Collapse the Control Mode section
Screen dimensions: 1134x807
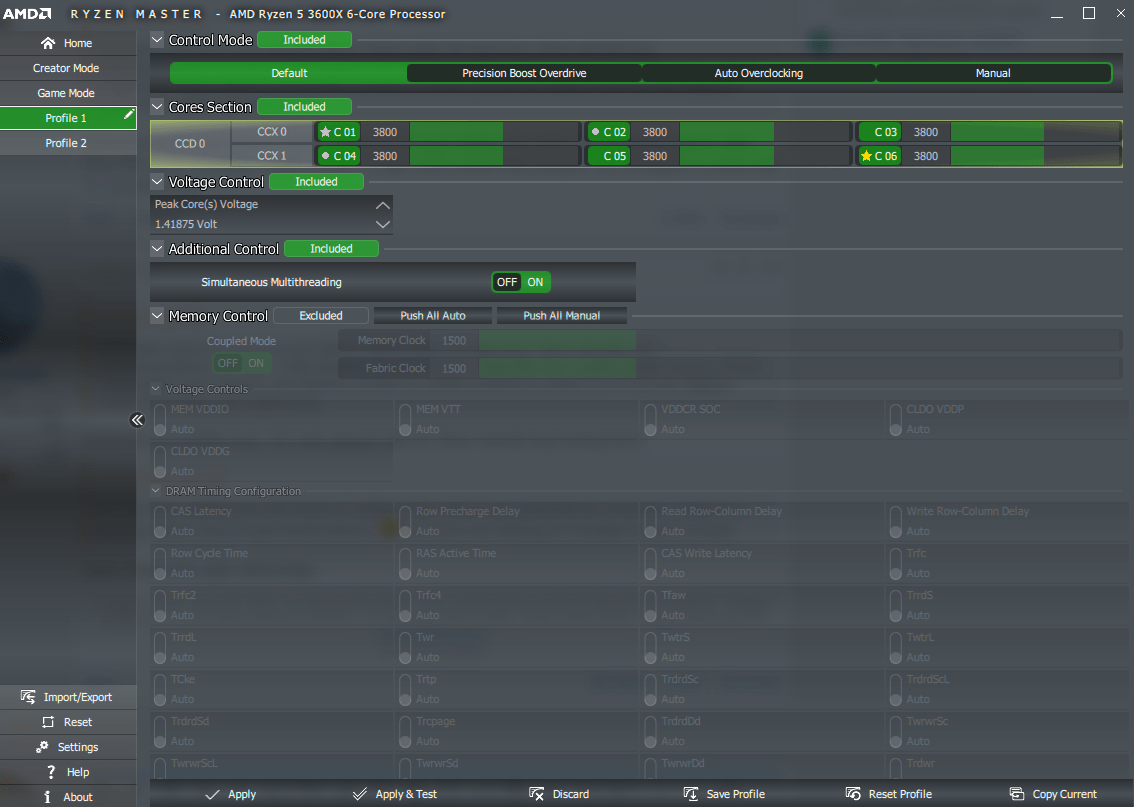click(x=157, y=40)
